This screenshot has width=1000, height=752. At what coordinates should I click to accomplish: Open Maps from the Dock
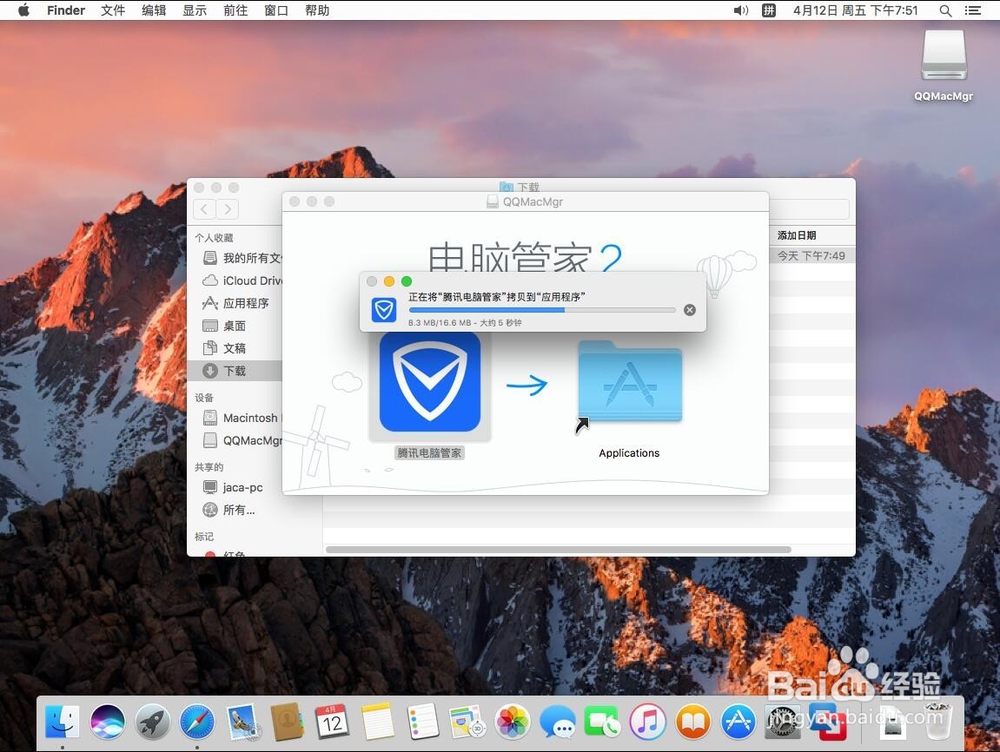pyautogui.click(x=467, y=721)
